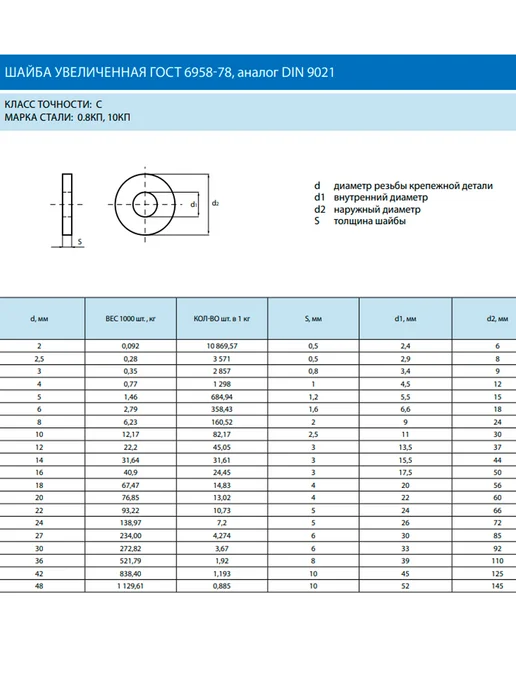Click the weight cell '234,00'
The width and height of the screenshot is (516, 688).
(130, 536)
